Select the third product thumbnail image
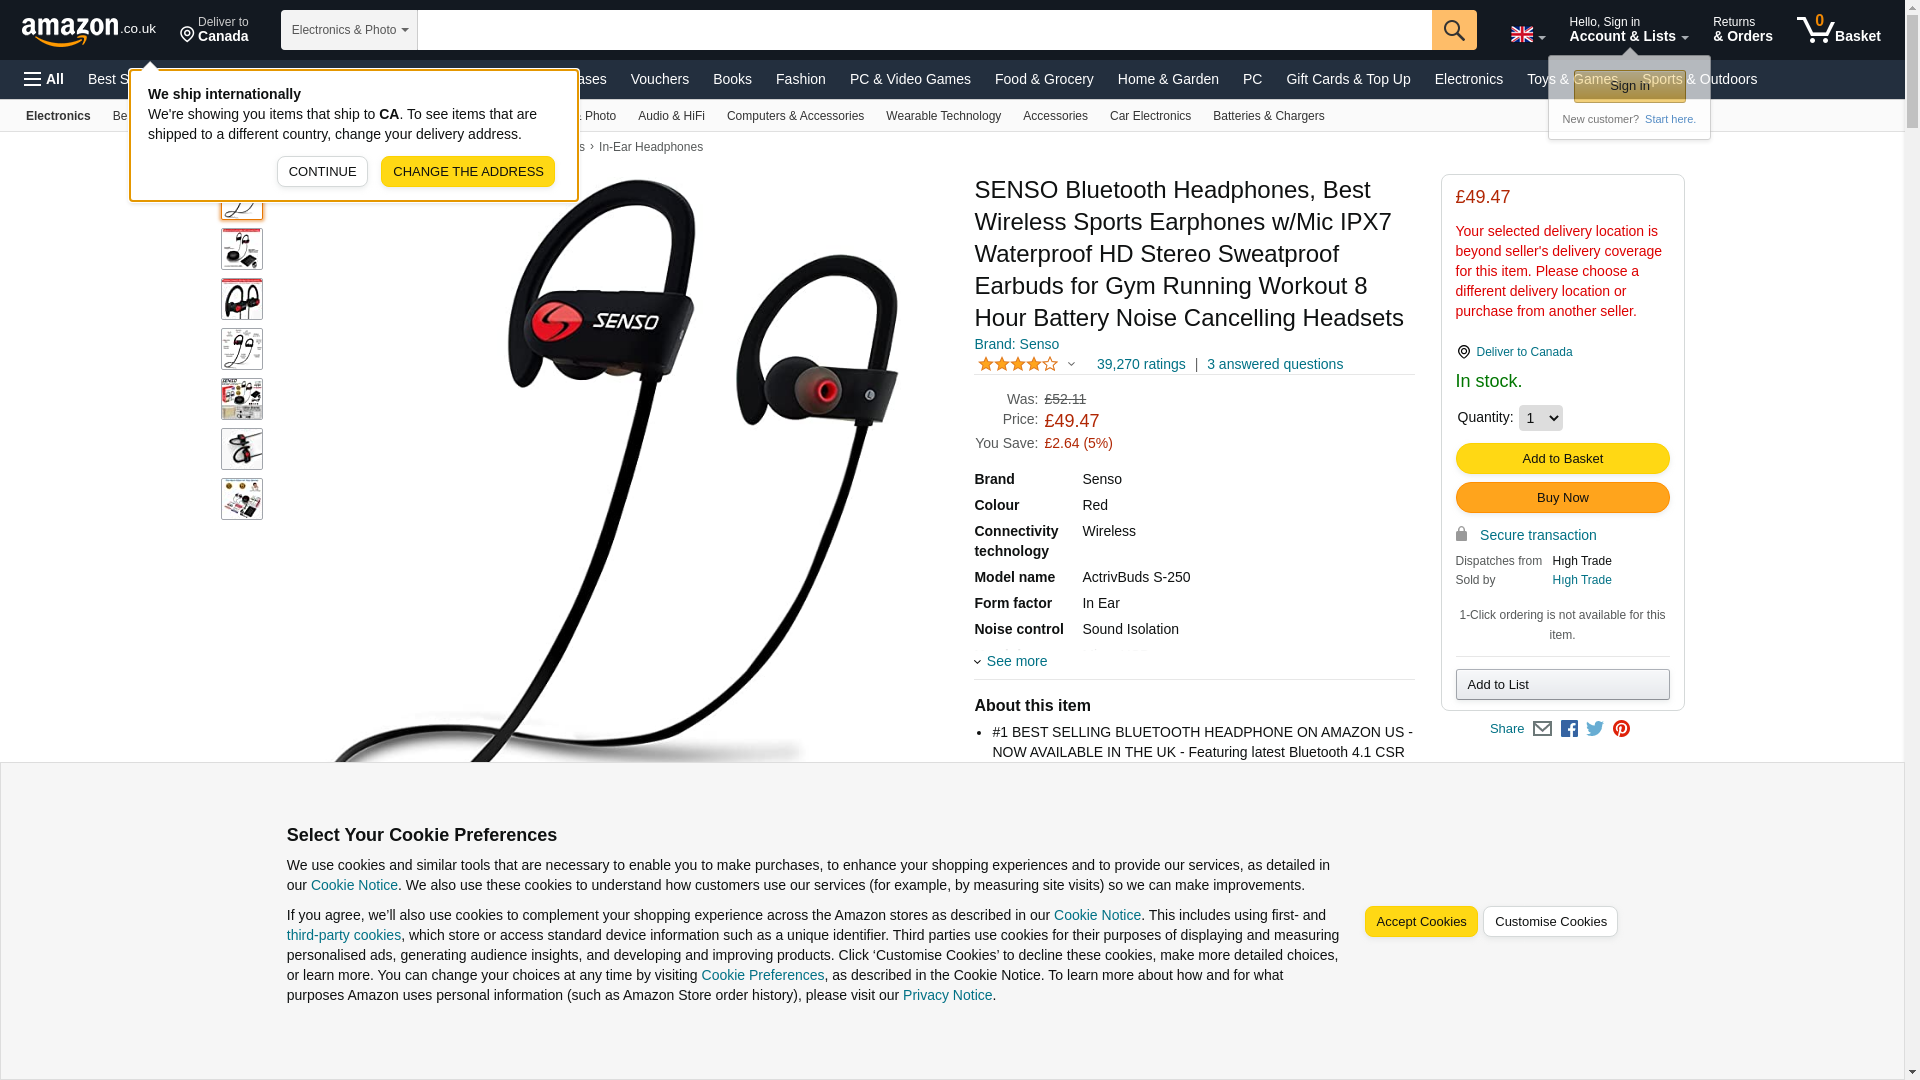 [242, 299]
